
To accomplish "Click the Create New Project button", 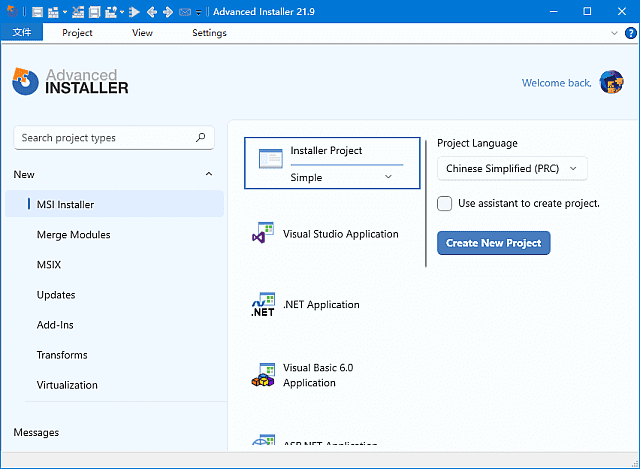I will [x=493, y=243].
